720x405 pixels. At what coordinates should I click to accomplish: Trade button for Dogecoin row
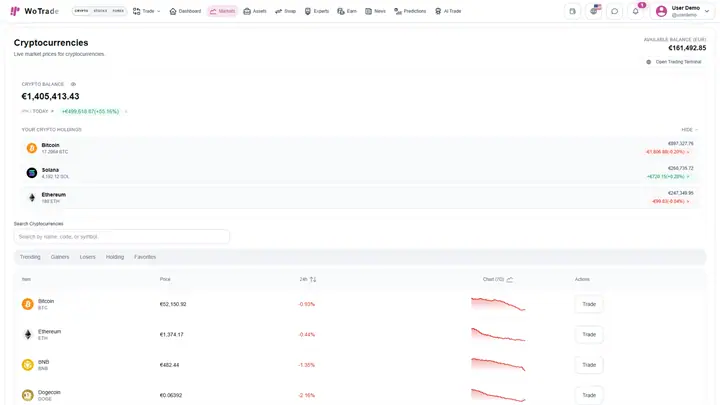589,395
